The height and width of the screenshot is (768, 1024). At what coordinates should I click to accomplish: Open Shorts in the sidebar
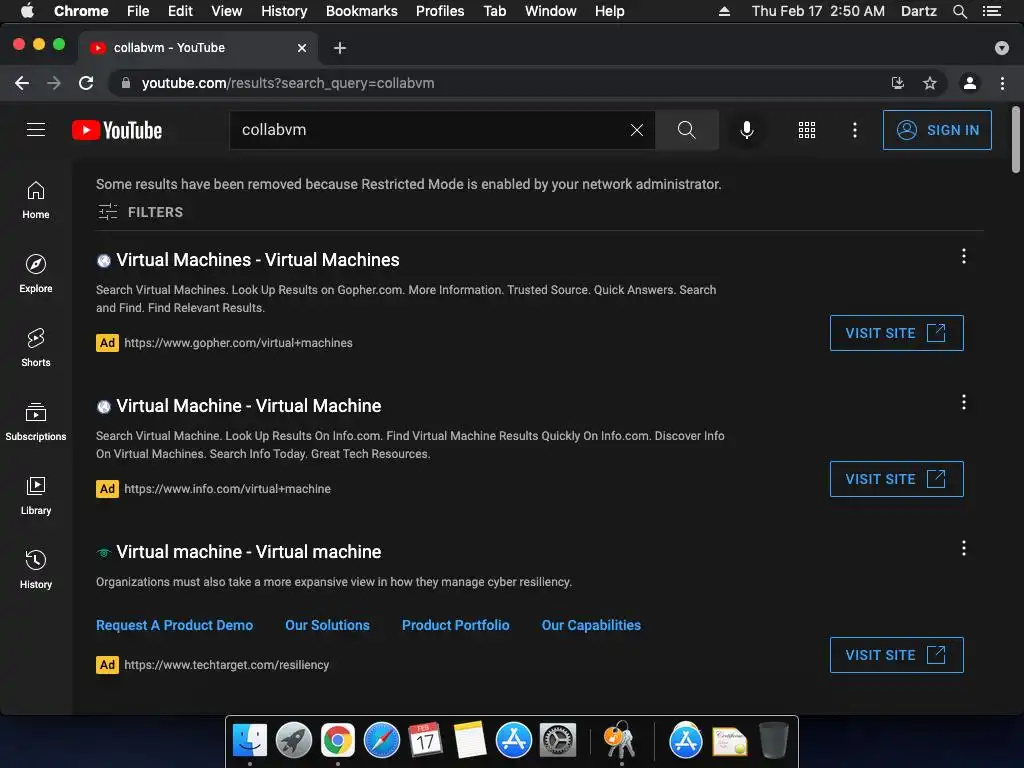[x=36, y=347]
